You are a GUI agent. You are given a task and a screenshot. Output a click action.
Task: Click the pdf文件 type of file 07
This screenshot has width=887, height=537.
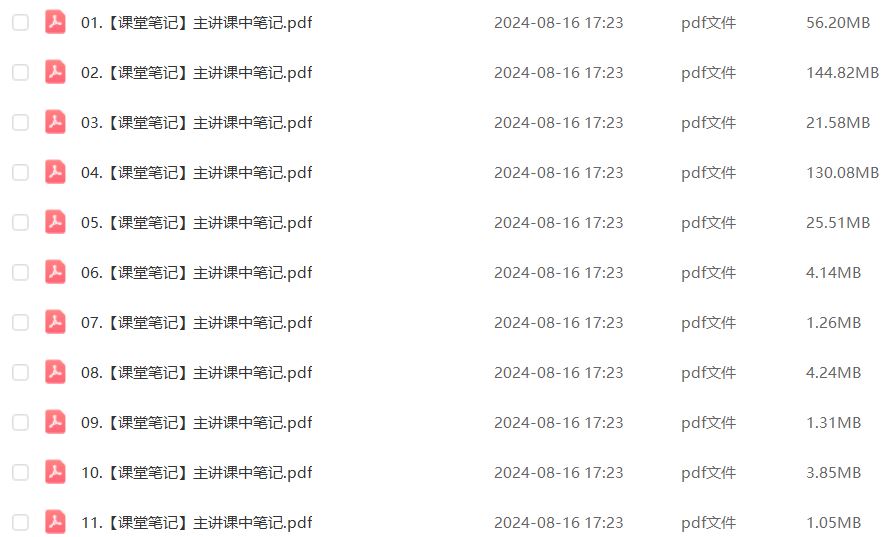708,323
